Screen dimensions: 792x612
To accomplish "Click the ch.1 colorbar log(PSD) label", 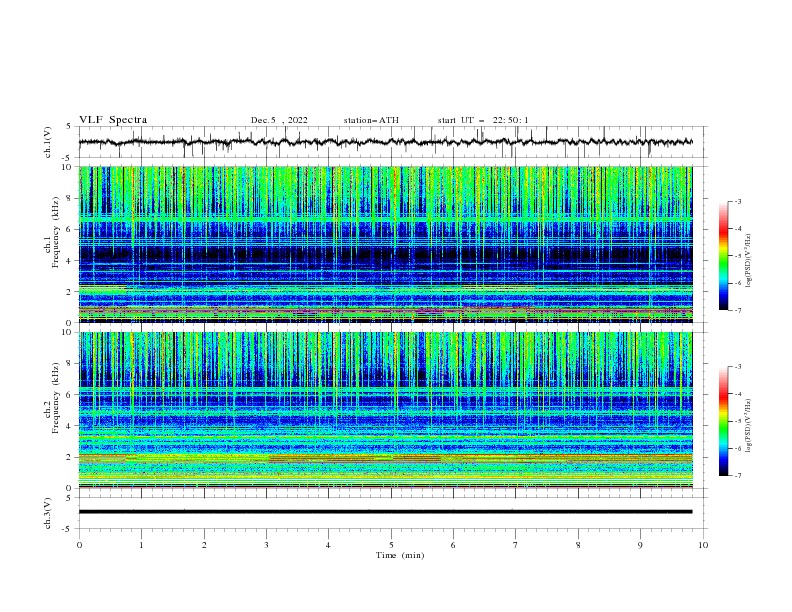I will point(749,261).
